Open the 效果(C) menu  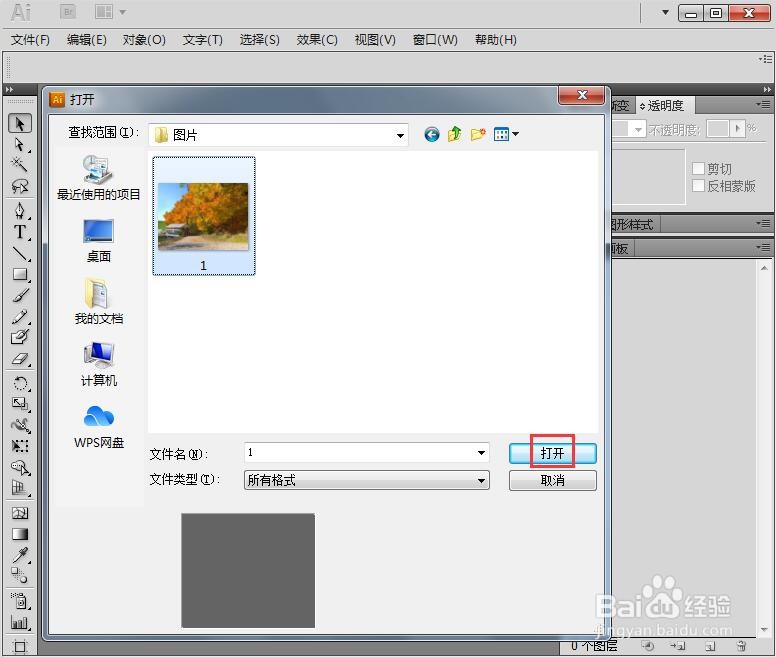(x=317, y=40)
